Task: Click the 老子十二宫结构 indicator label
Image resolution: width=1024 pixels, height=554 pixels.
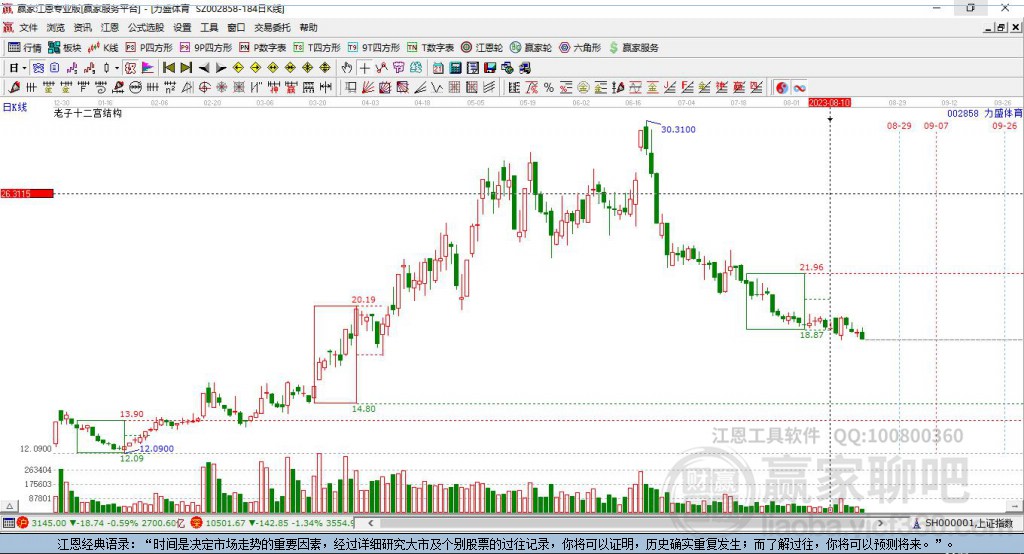Action: point(88,113)
